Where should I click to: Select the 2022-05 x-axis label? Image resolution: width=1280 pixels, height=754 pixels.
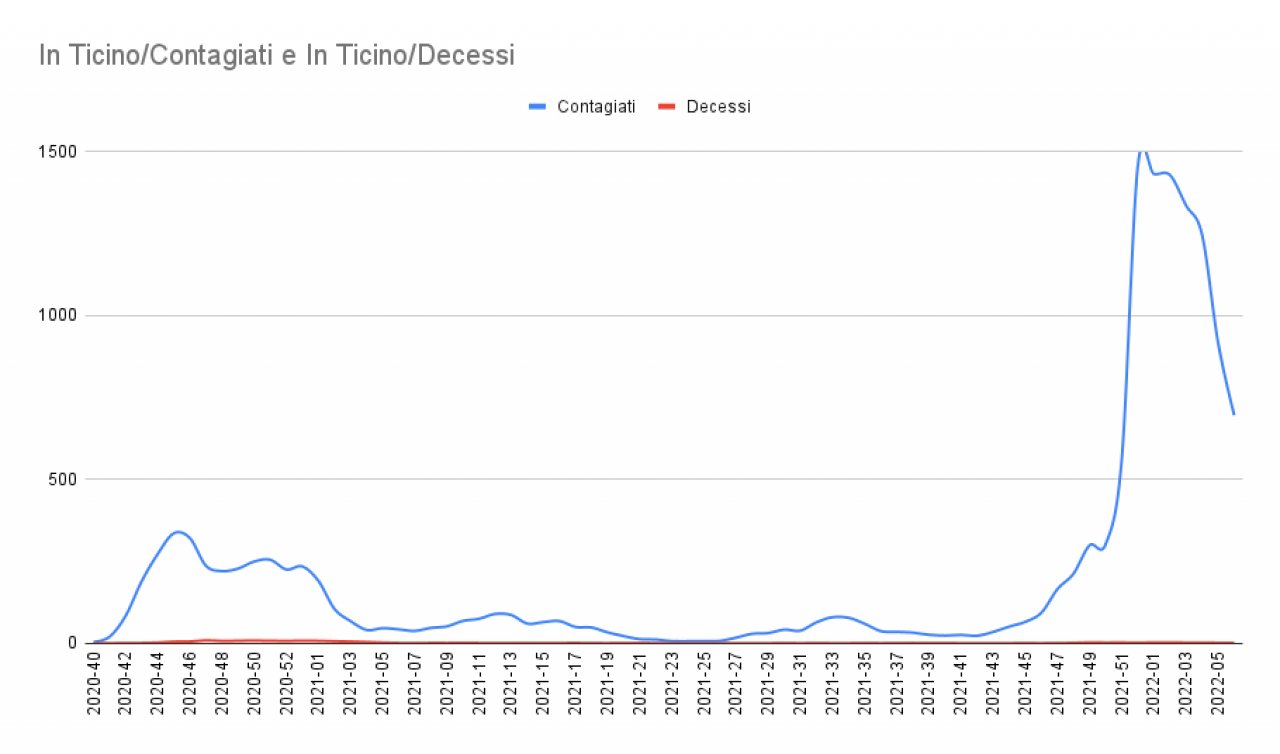tap(1217, 684)
